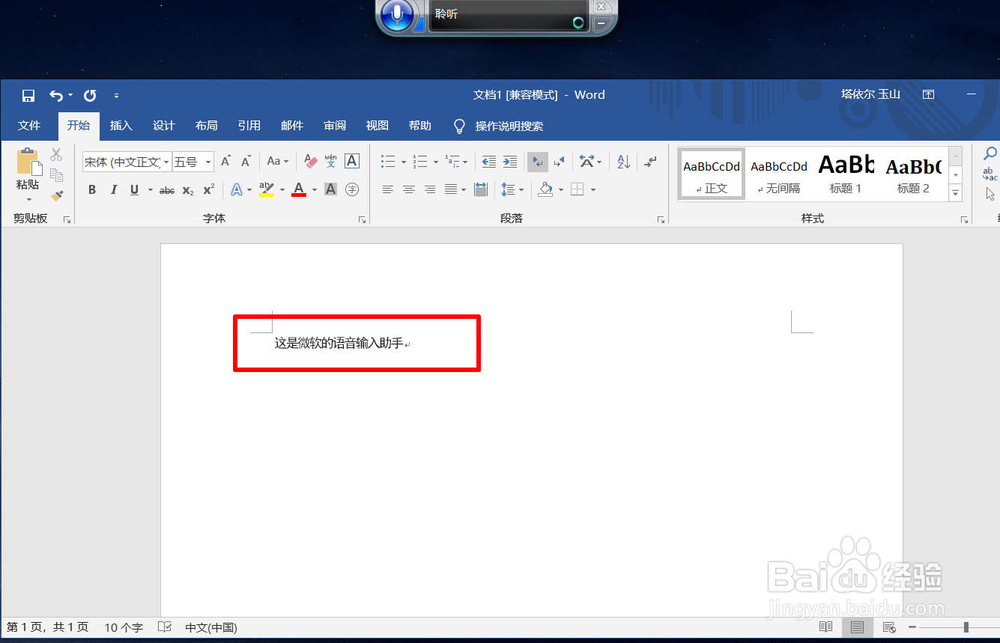Viewport: 1000px width, 643px height.
Task: Open the font name combo box
Action: click(x=127, y=162)
